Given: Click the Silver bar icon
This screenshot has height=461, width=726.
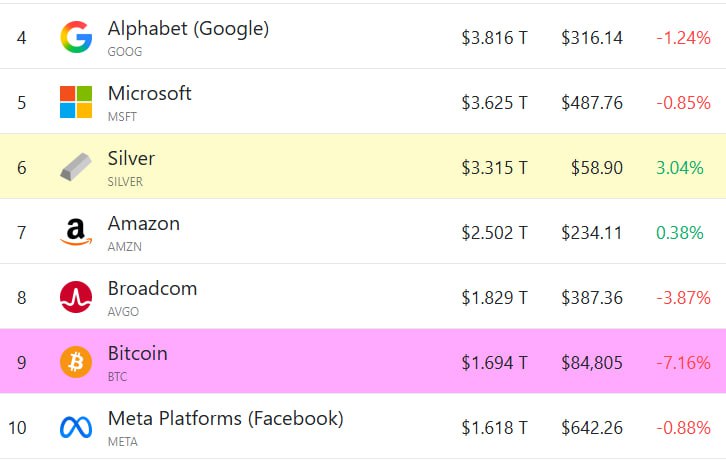Looking at the screenshot, I should pos(76,167).
